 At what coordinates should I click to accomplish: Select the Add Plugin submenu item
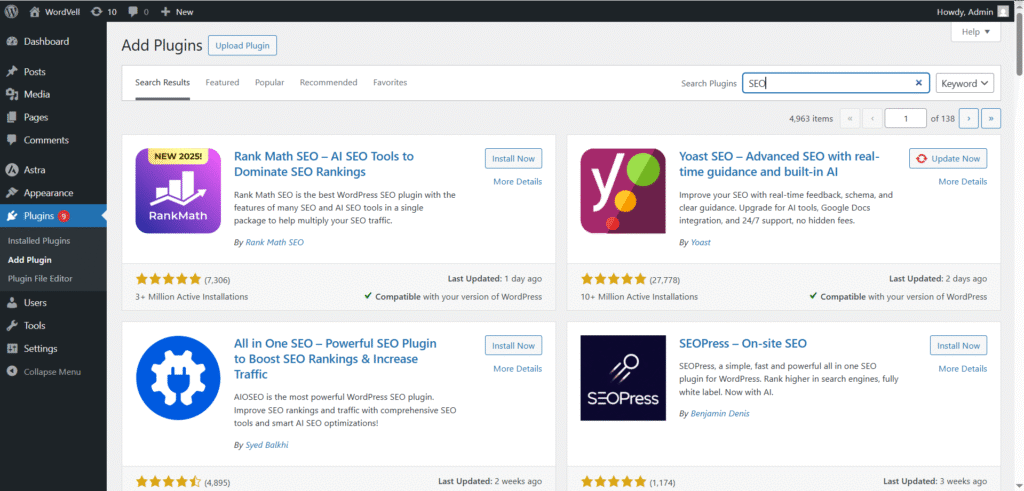(30, 260)
